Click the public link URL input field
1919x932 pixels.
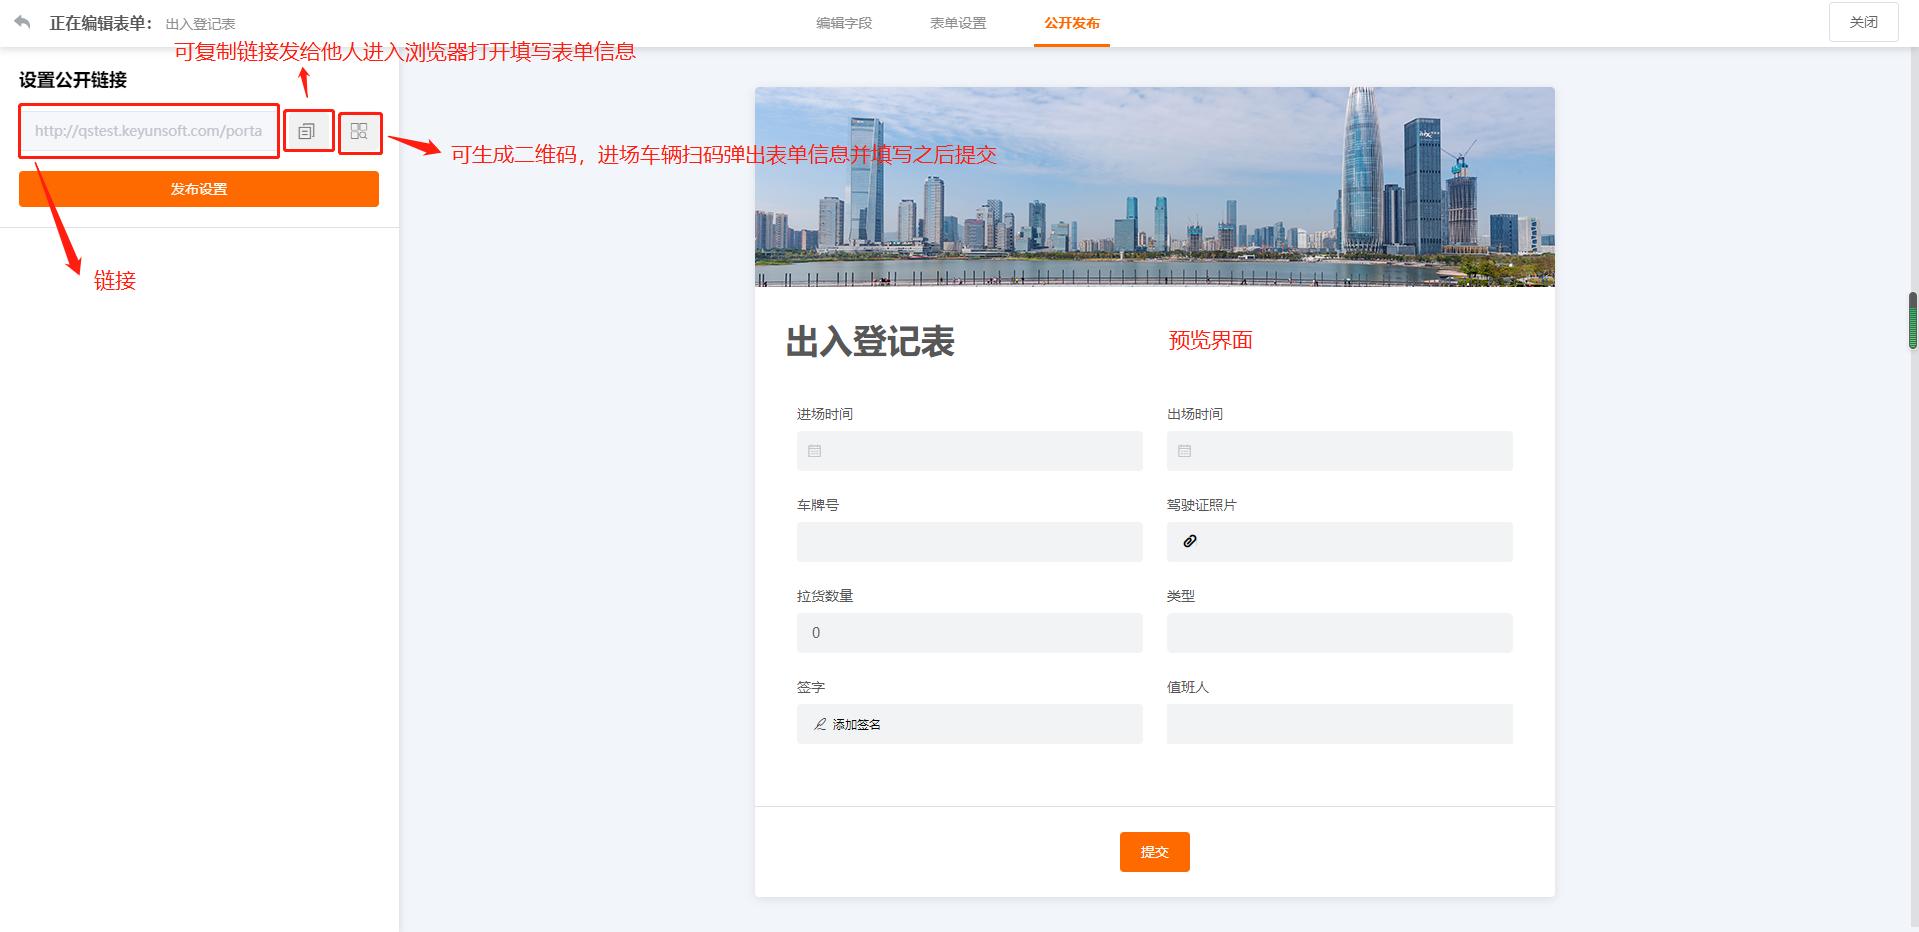click(x=148, y=131)
